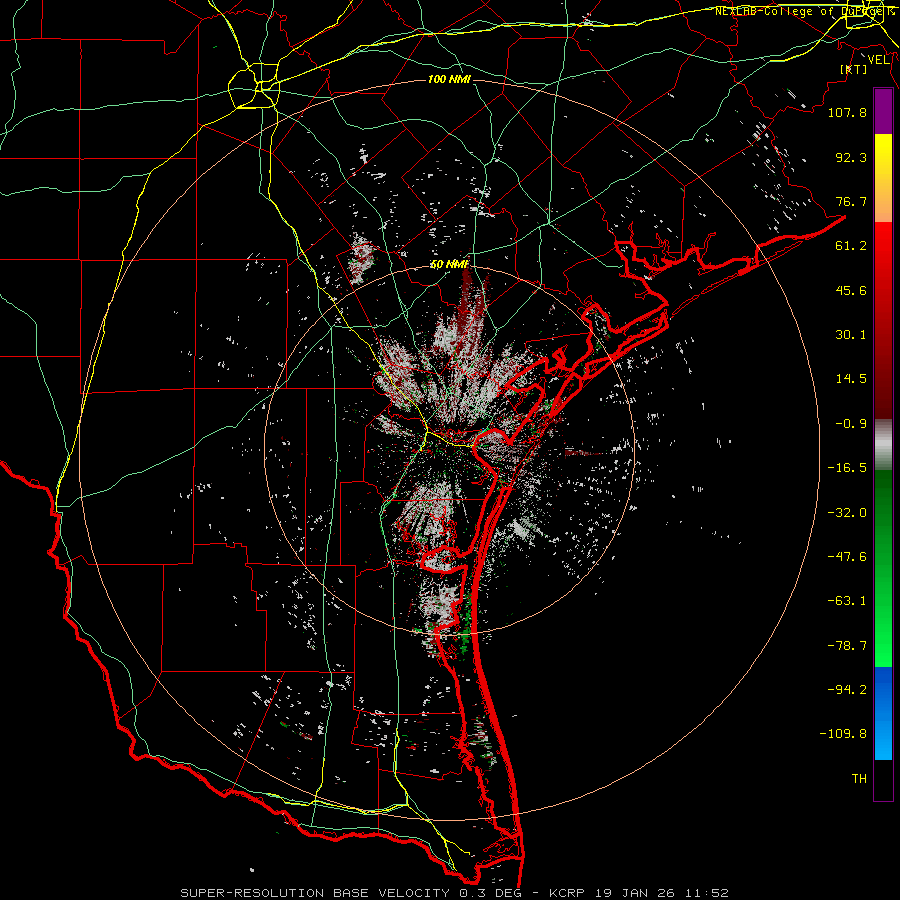This screenshot has height=900, width=900.
Task: Select the 61.2 velocity scale value
Action: click(x=851, y=246)
